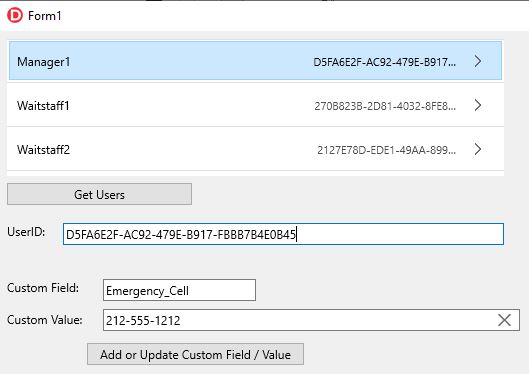
Task: Click the Custom Field: label
Action: click(x=43, y=288)
